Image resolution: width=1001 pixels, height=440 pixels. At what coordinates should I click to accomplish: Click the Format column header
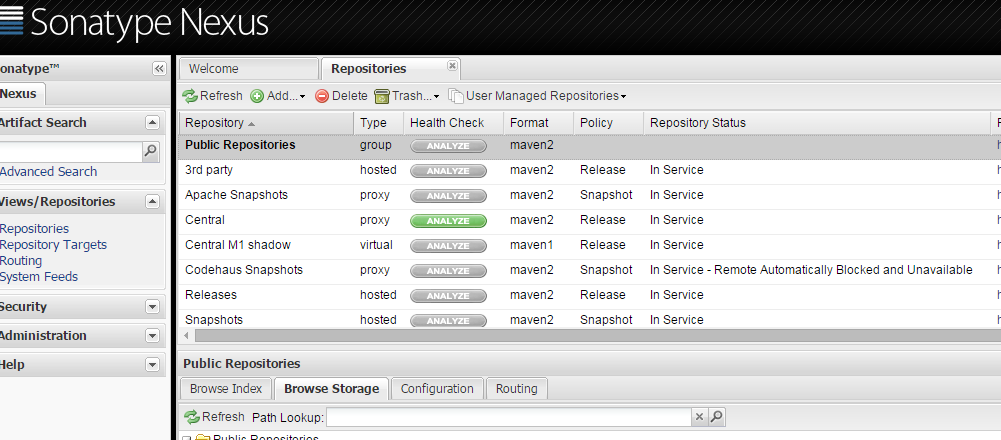click(539, 123)
